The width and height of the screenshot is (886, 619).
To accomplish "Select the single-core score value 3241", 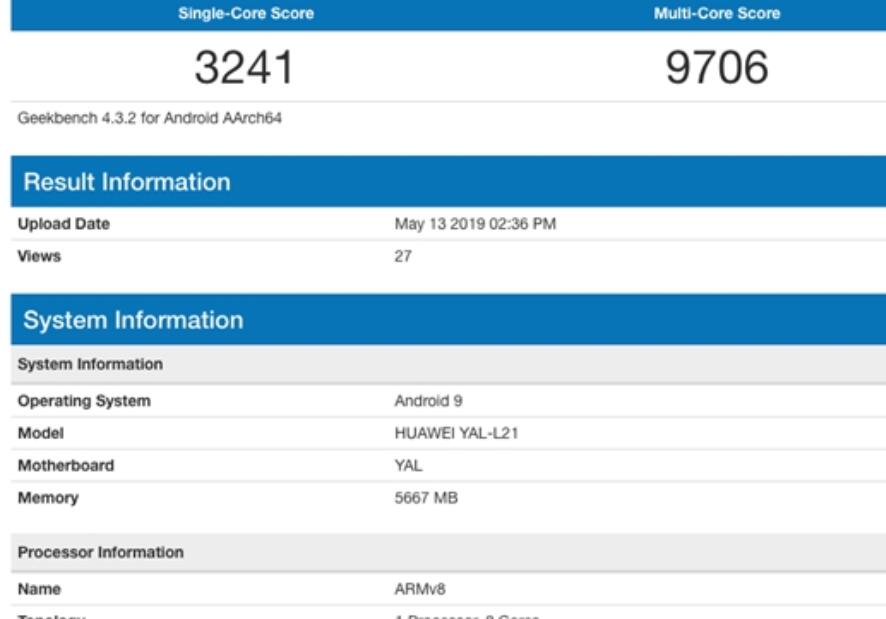I will tap(244, 67).
